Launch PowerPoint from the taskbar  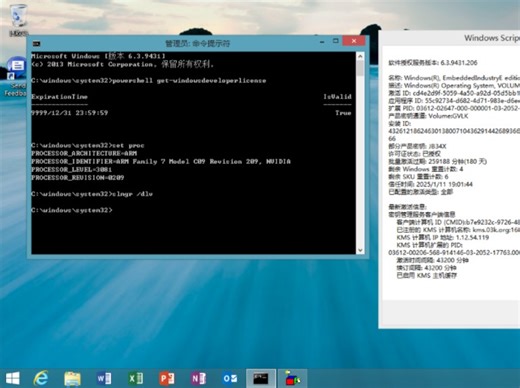[x=167, y=379]
